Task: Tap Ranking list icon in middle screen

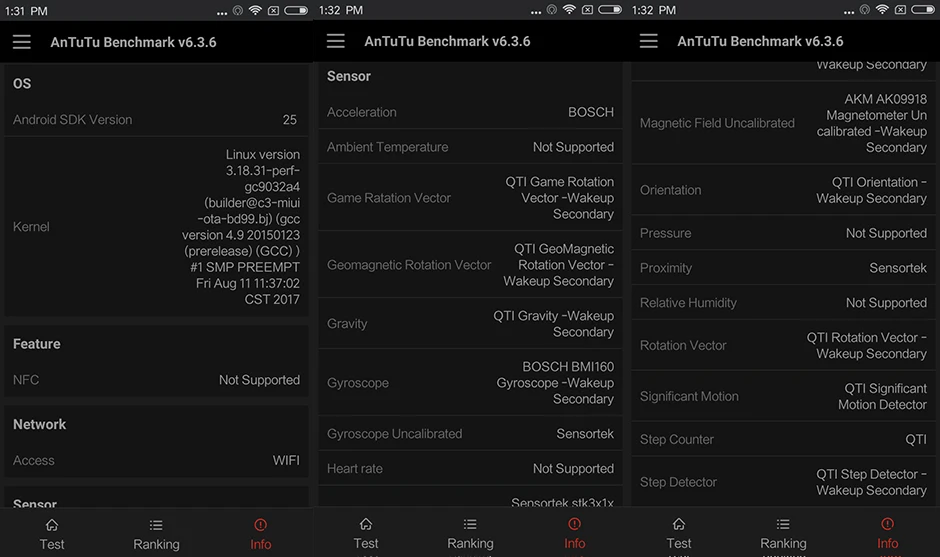Action: click(x=470, y=524)
